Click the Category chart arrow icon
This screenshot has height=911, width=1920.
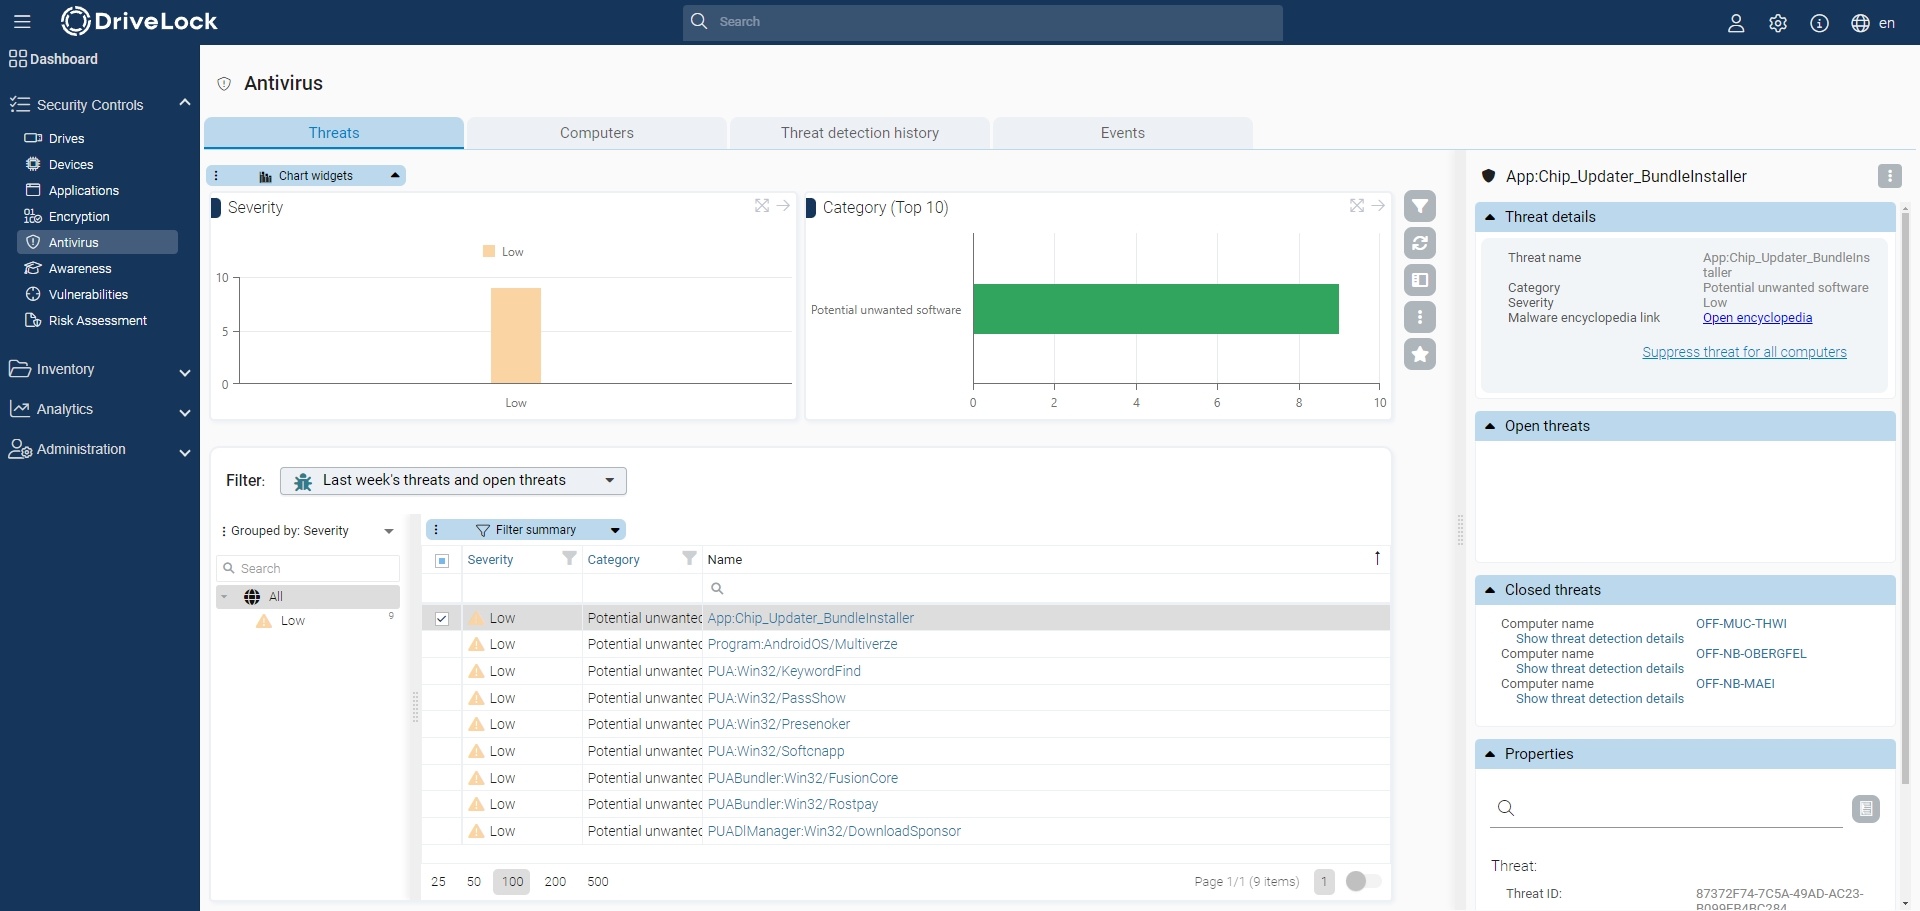(1379, 205)
